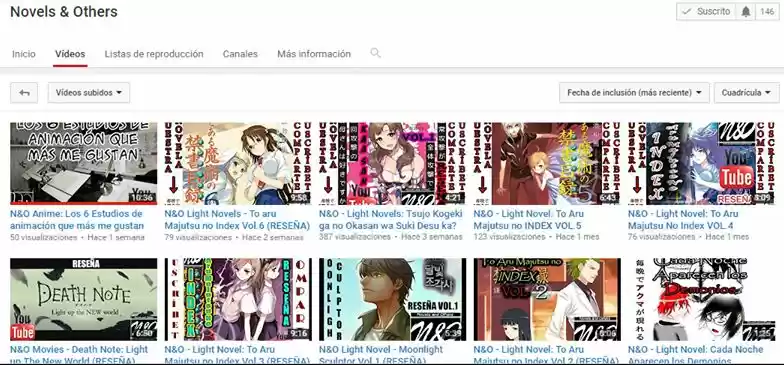Click the '50 visualizaciones' text

pyautogui.click(x=44, y=237)
